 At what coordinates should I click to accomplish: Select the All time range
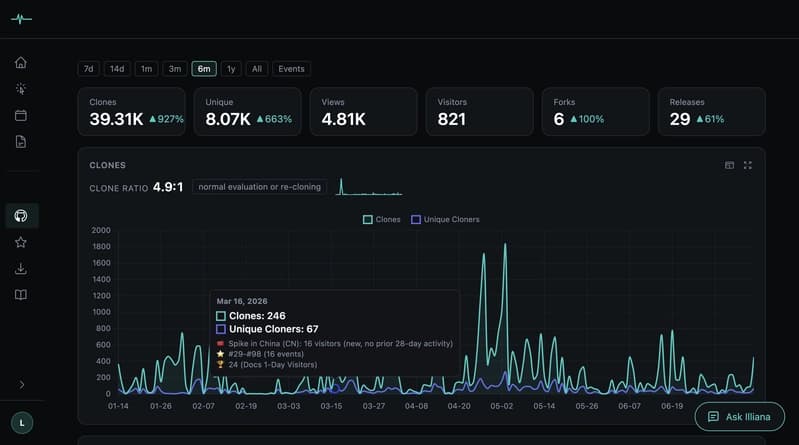click(x=257, y=69)
